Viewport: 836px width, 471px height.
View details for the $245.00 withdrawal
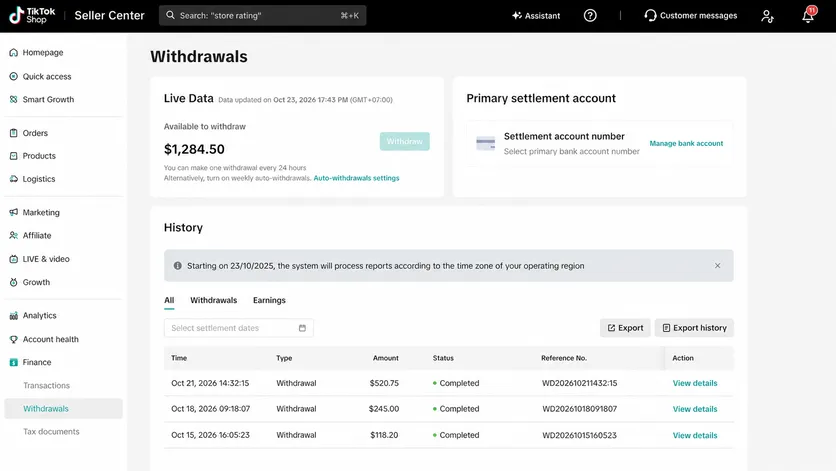point(695,409)
